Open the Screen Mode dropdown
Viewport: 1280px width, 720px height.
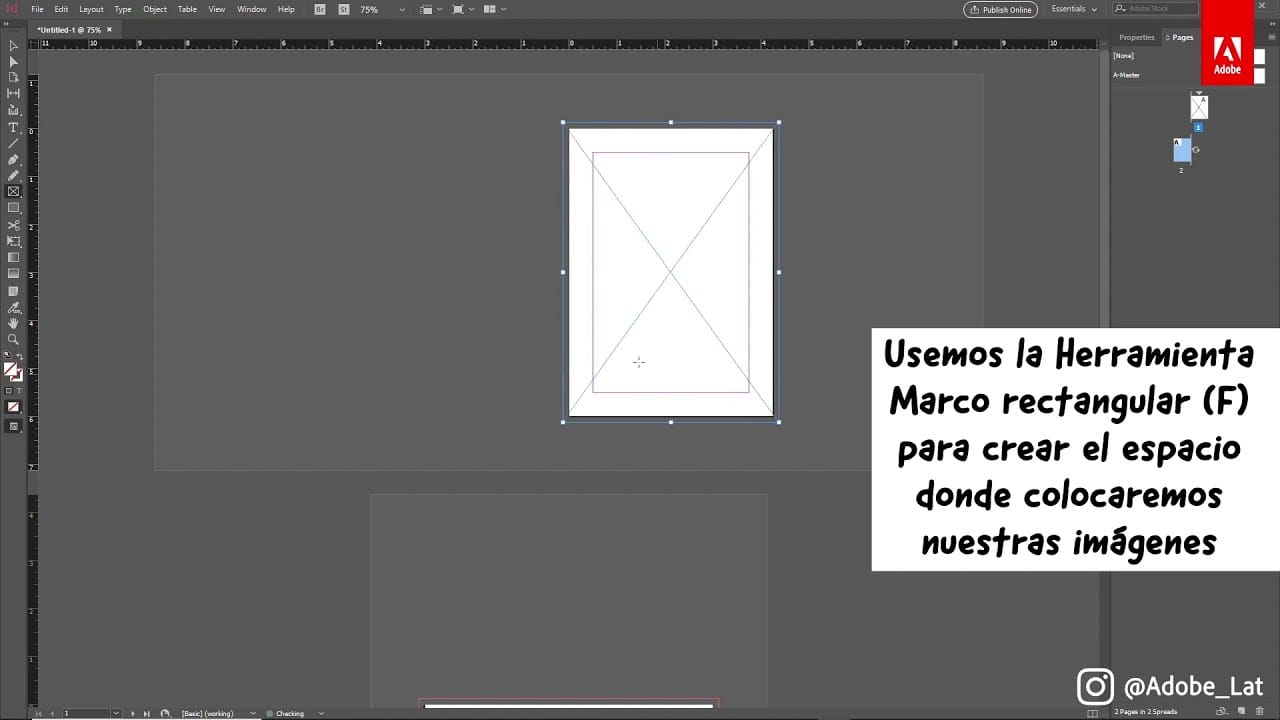(x=462, y=9)
